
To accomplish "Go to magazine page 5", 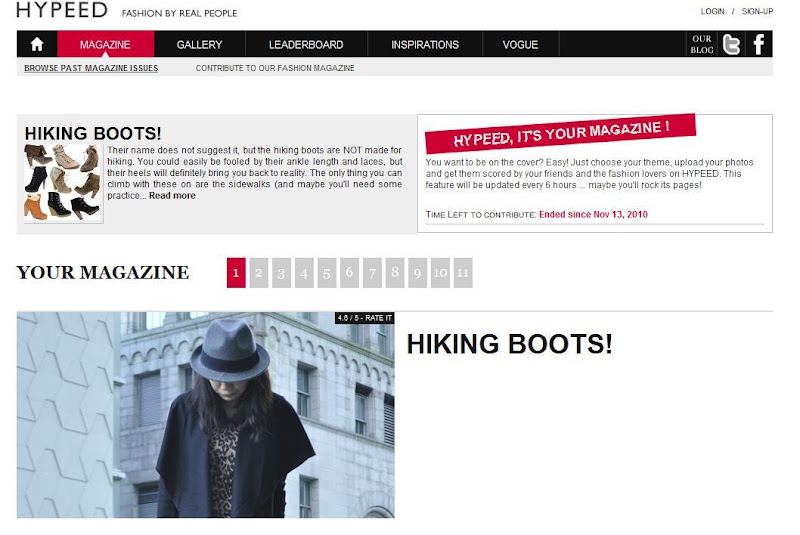I will coord(327,273).
